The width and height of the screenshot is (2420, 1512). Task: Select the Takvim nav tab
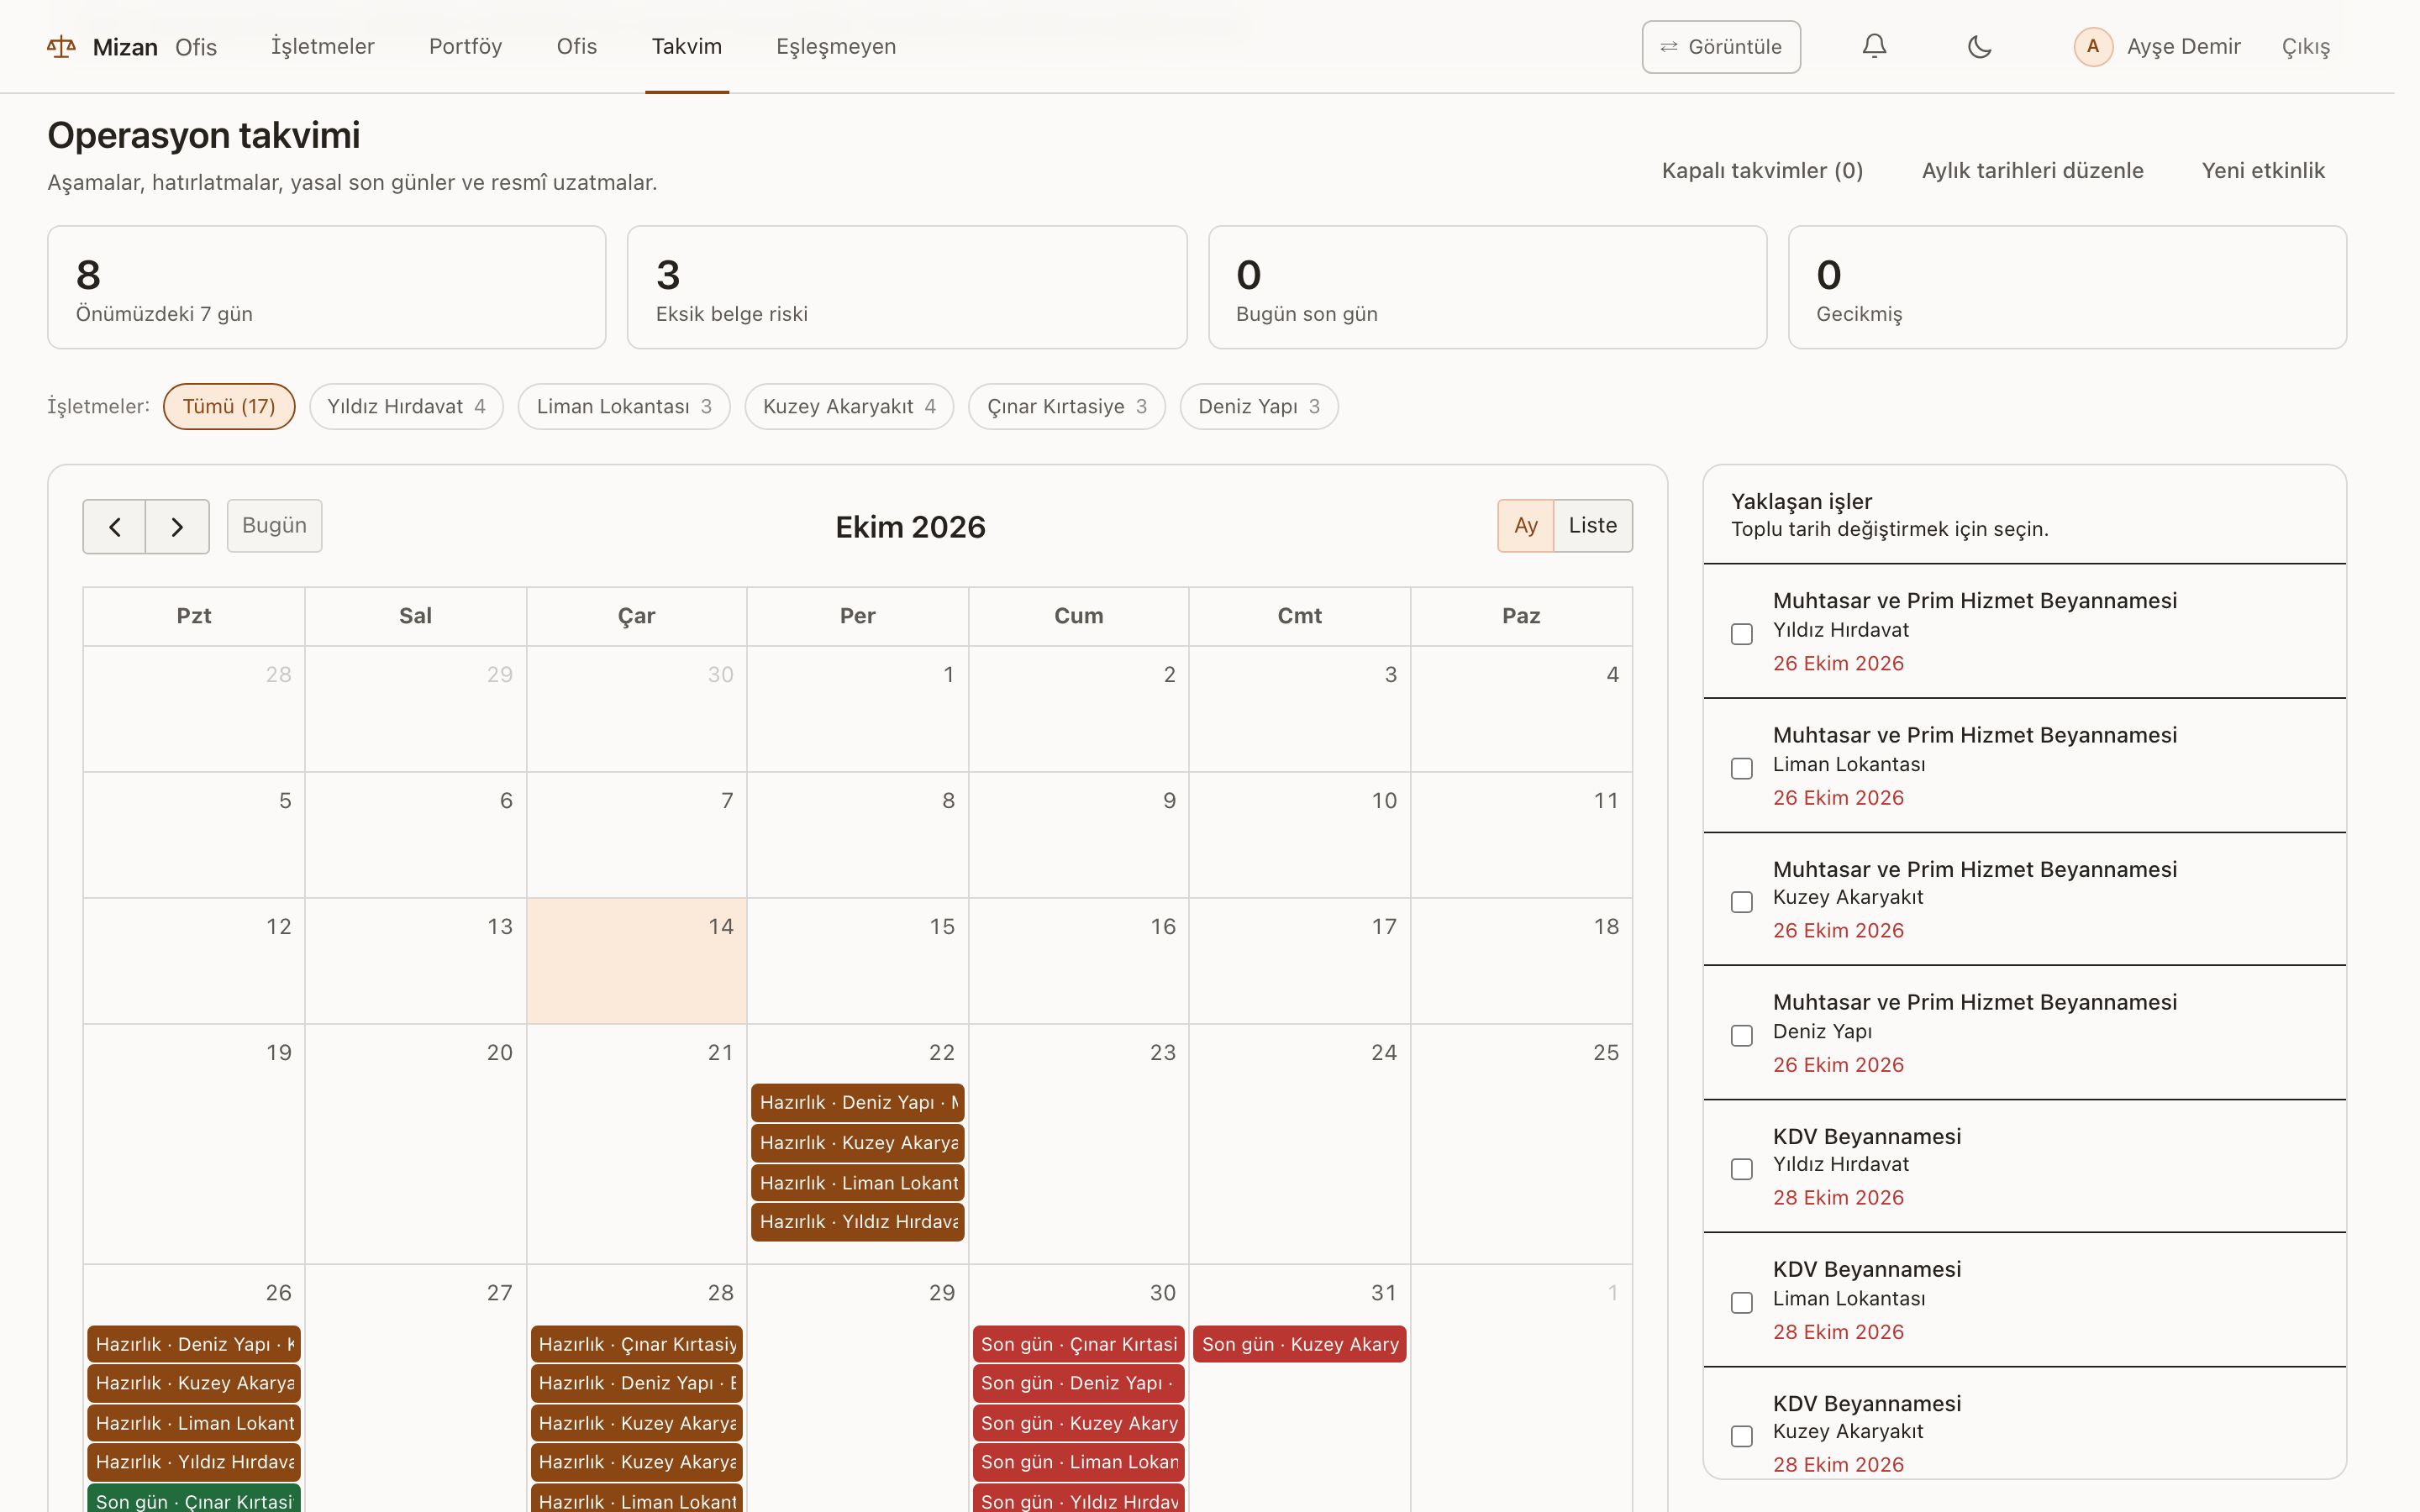[x=686, y=47]
